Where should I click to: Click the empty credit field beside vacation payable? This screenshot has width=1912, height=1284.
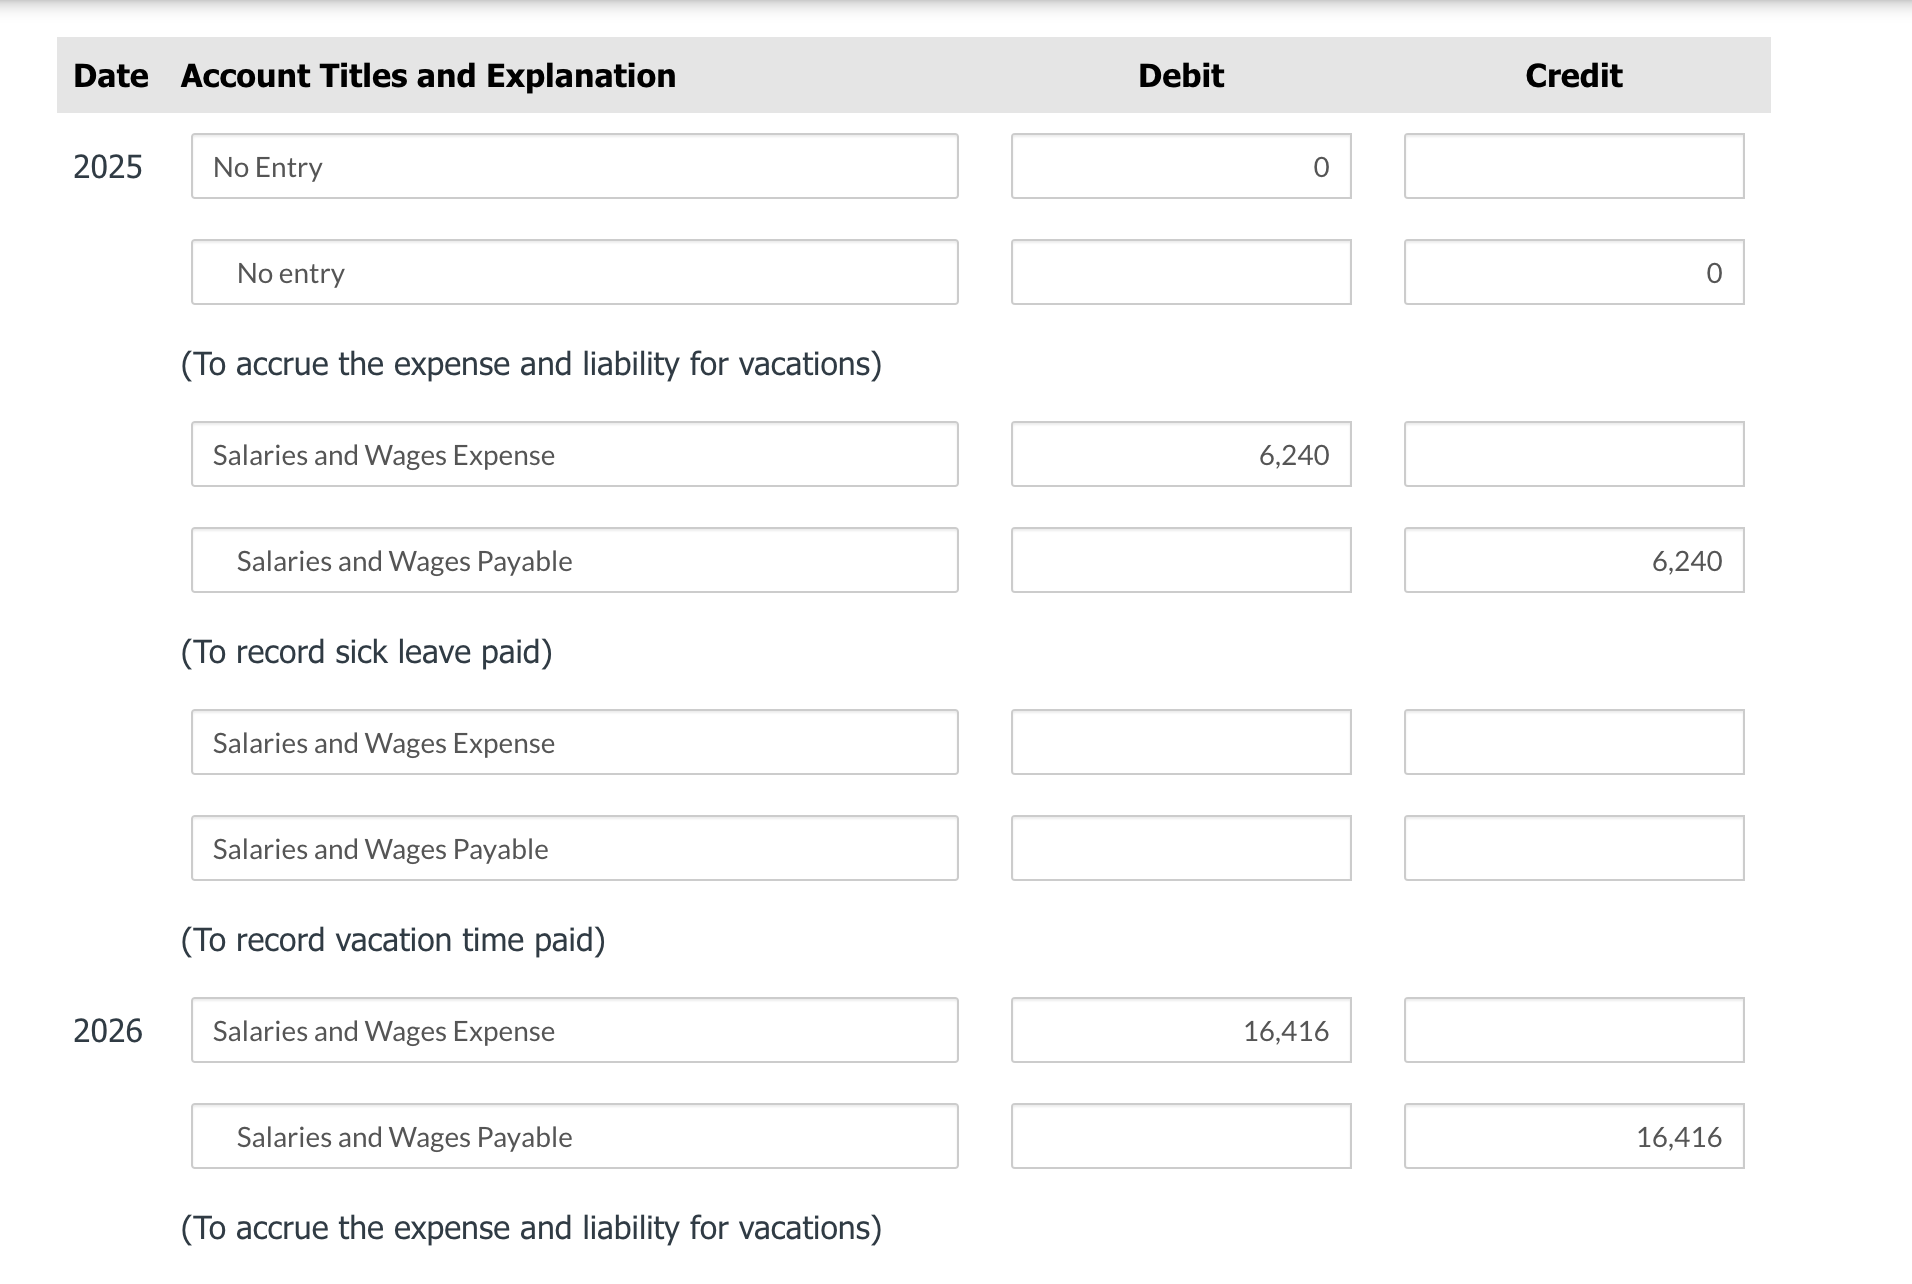(x=1572, y=848)
